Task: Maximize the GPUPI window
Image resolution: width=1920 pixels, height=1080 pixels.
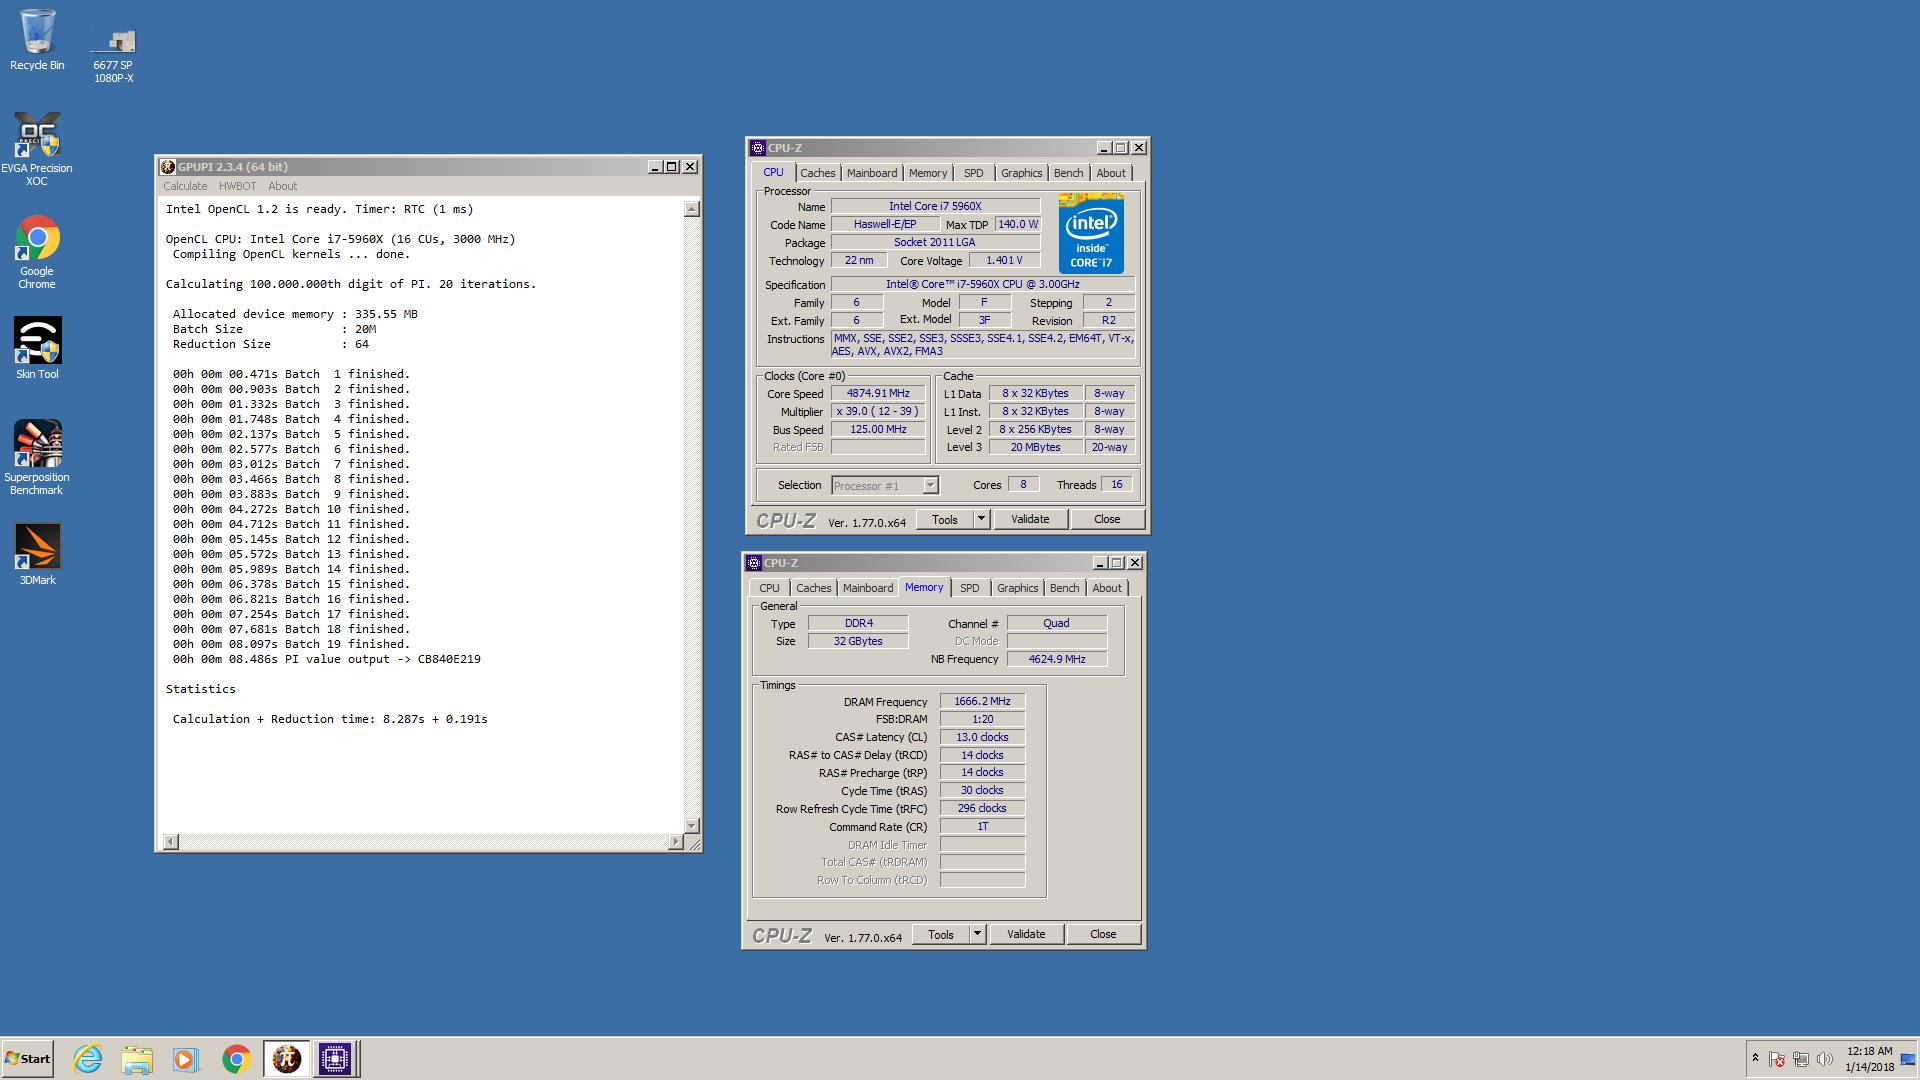Action: point(672,167)
